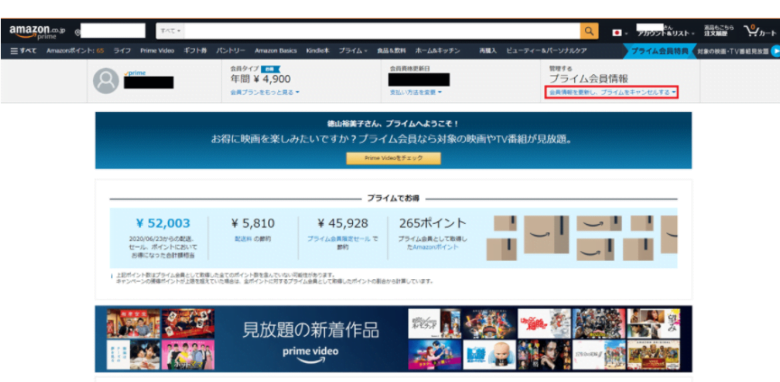Click inside the main search field
The width and height of the screenshot is (780, 382).
(382, 31)
